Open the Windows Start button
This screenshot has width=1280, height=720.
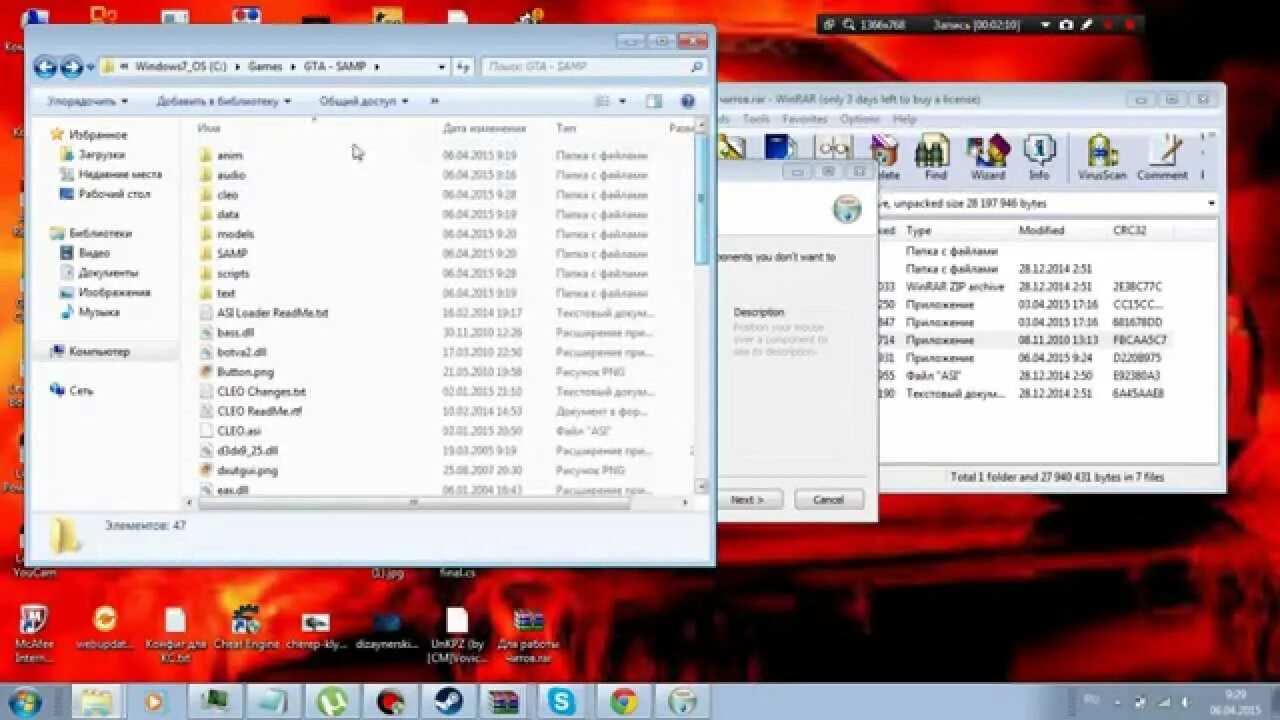click(24, 700)
